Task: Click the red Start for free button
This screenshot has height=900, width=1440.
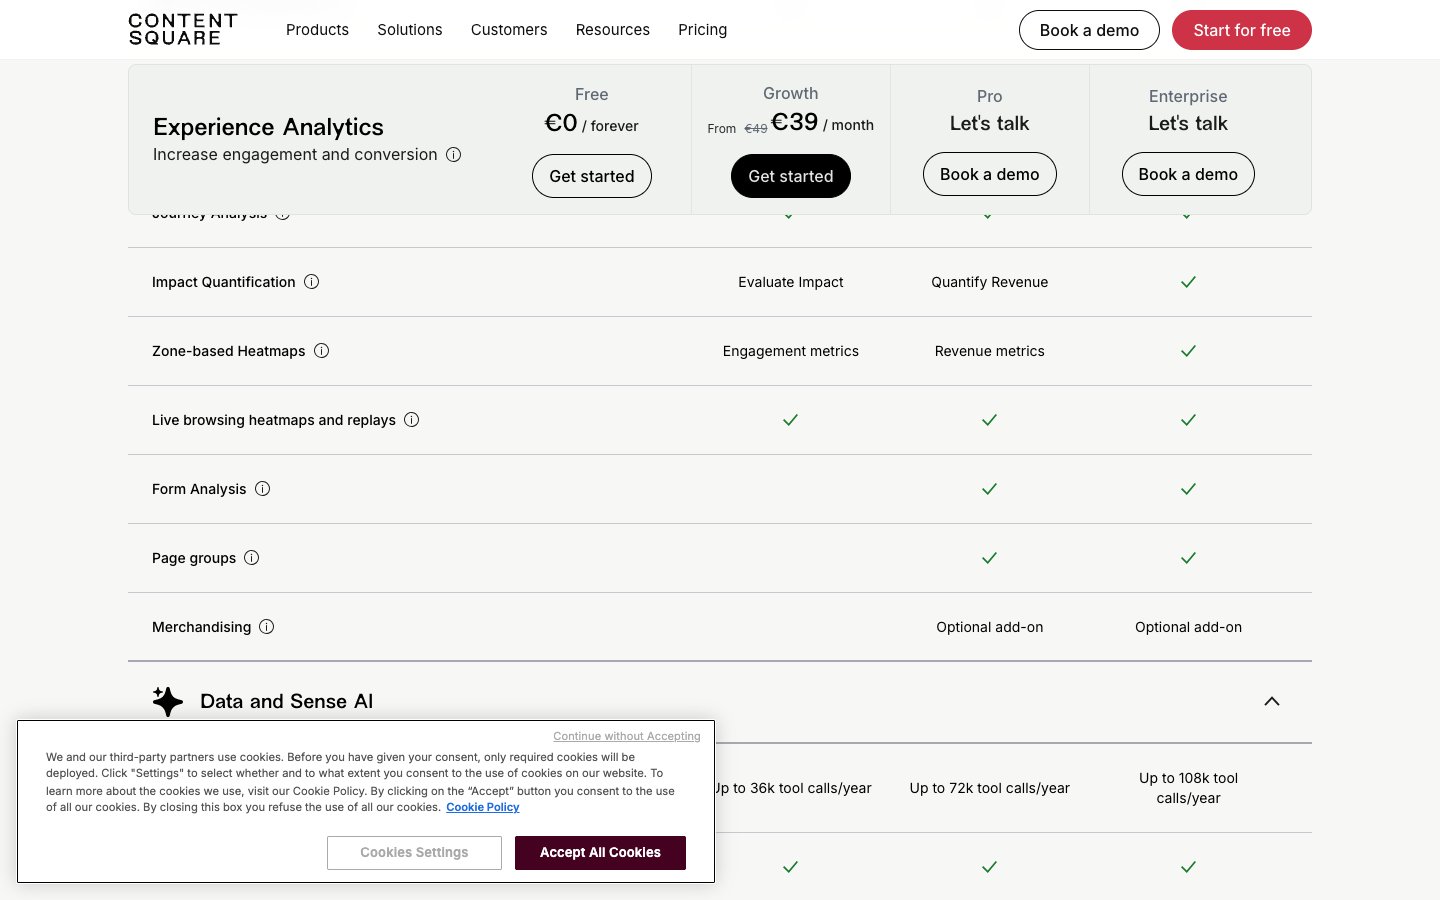Action: coord(1241,30)
